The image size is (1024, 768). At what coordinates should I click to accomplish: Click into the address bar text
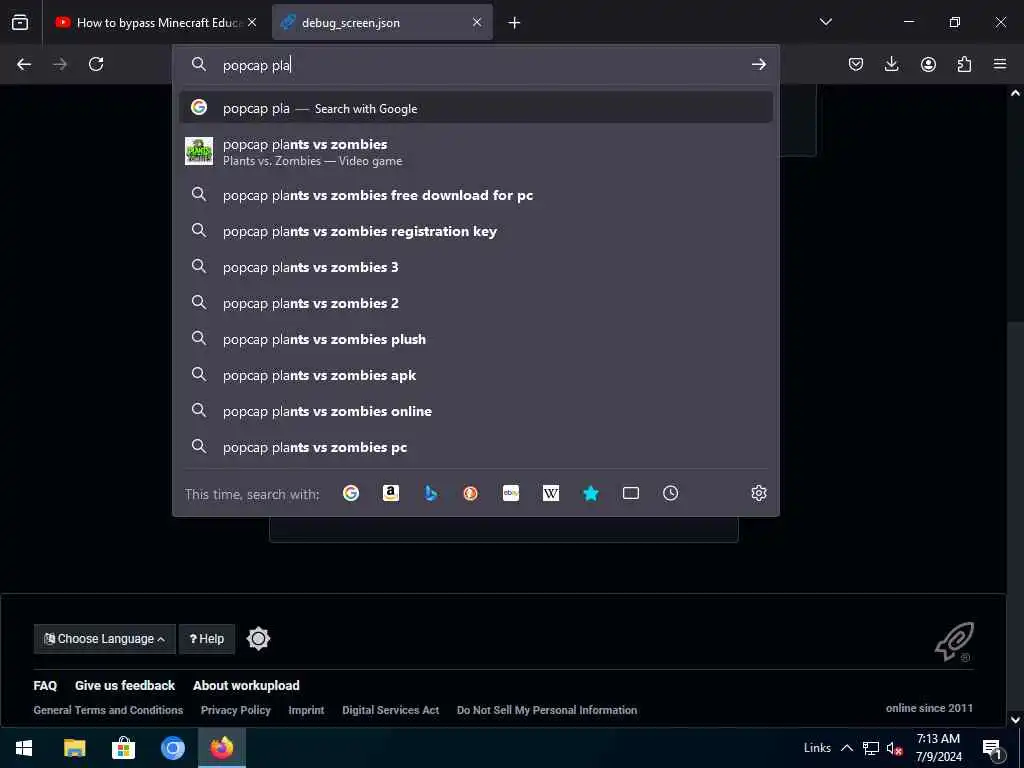tap(477, 65)
